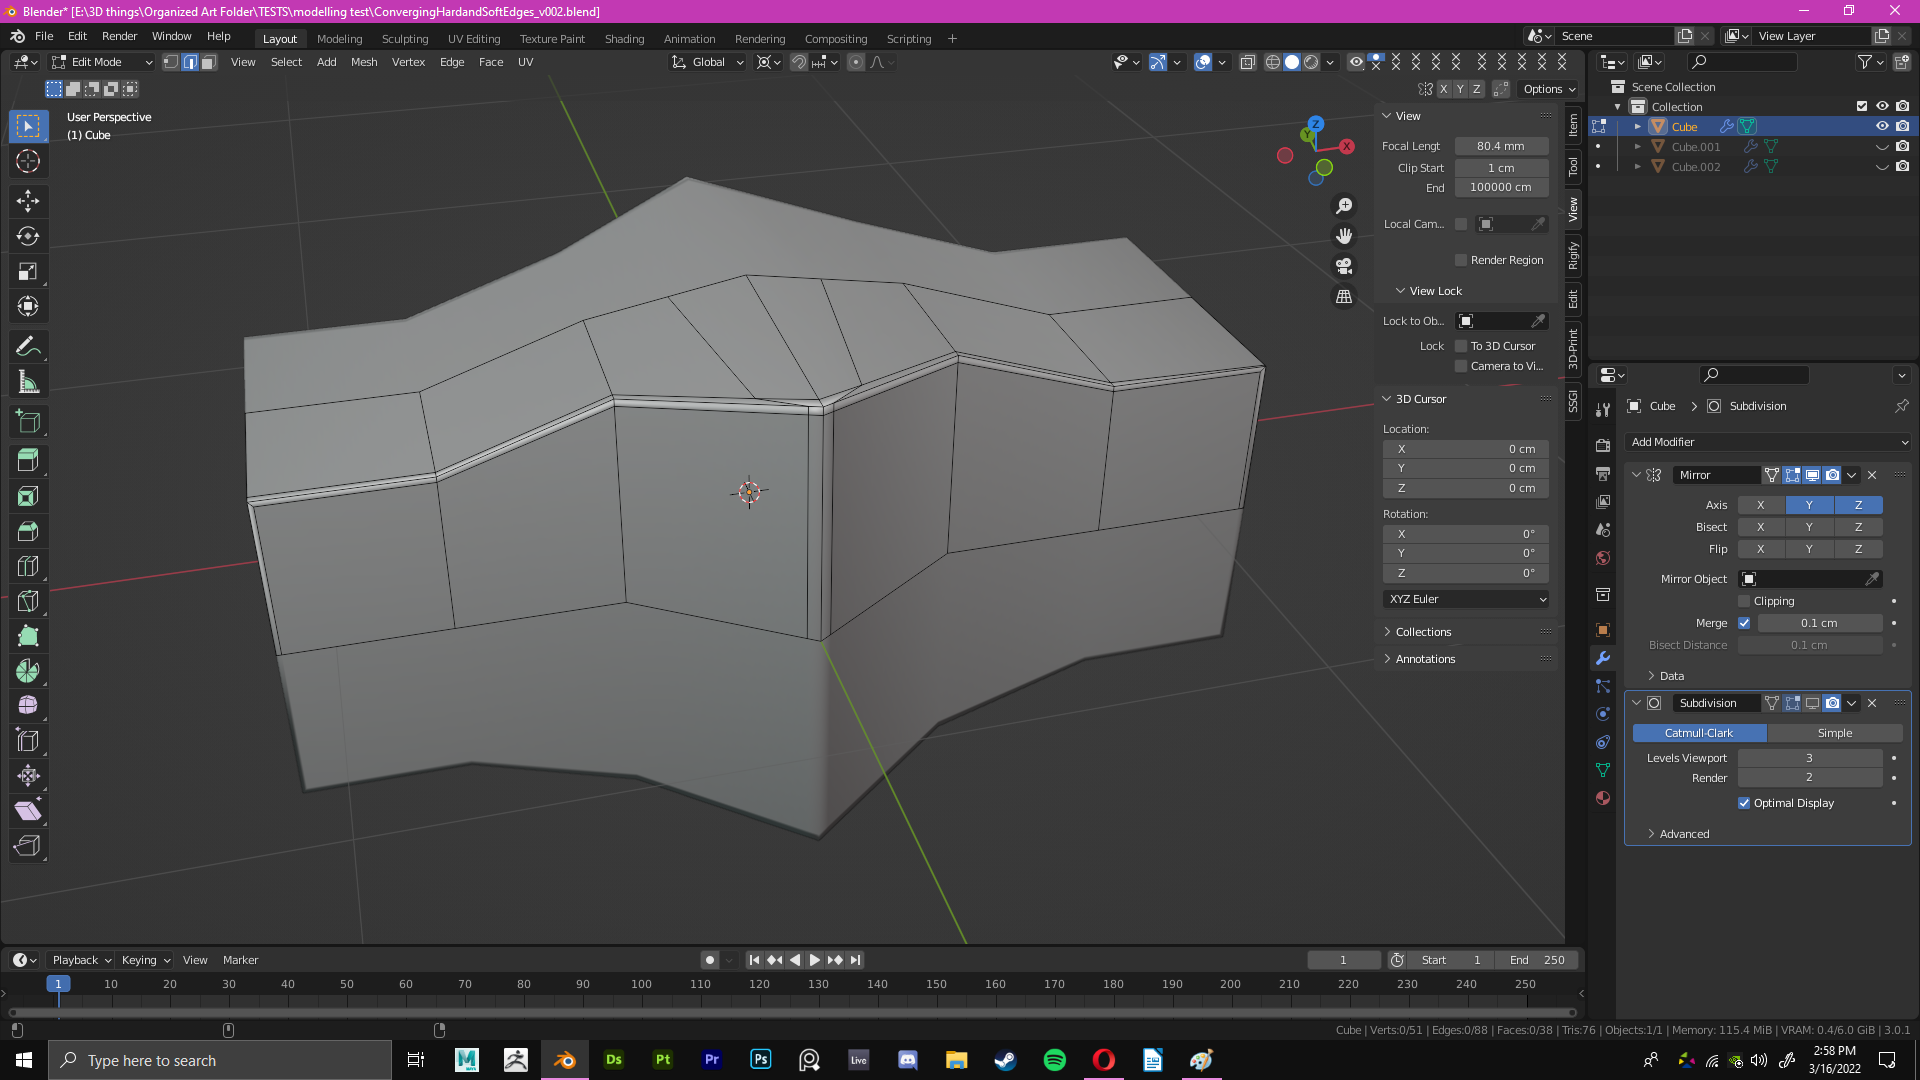1920x1080 pixels.
Task: Remove the Mirror modifier with X
Action: (1872, 475)
